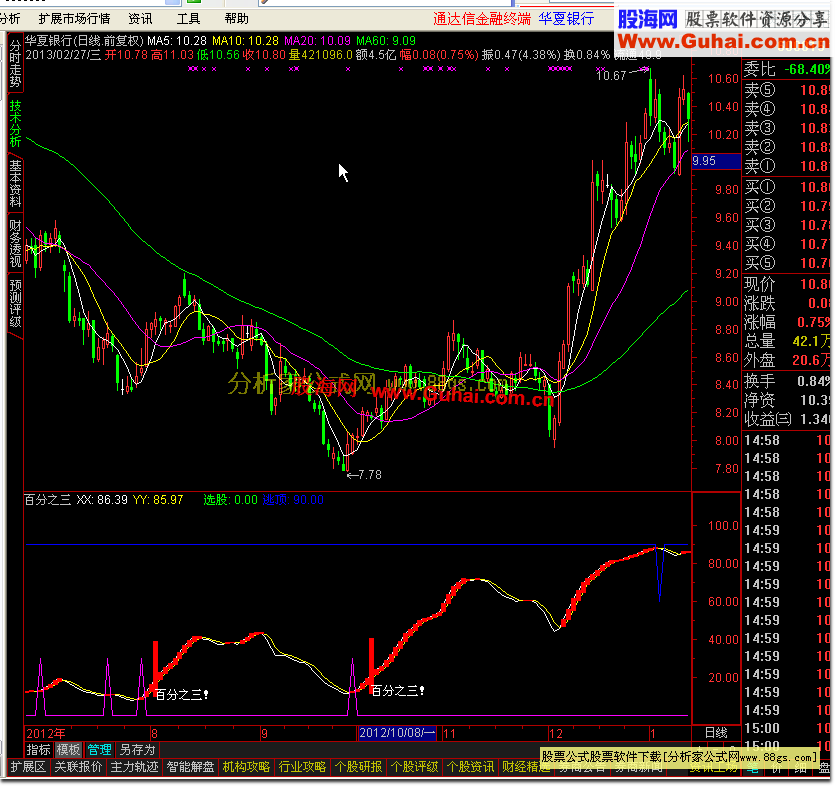The width and height of the screenshot is (836, 786).
Task: Click the 委比 row in quote panel
Action: pos(786,69)
